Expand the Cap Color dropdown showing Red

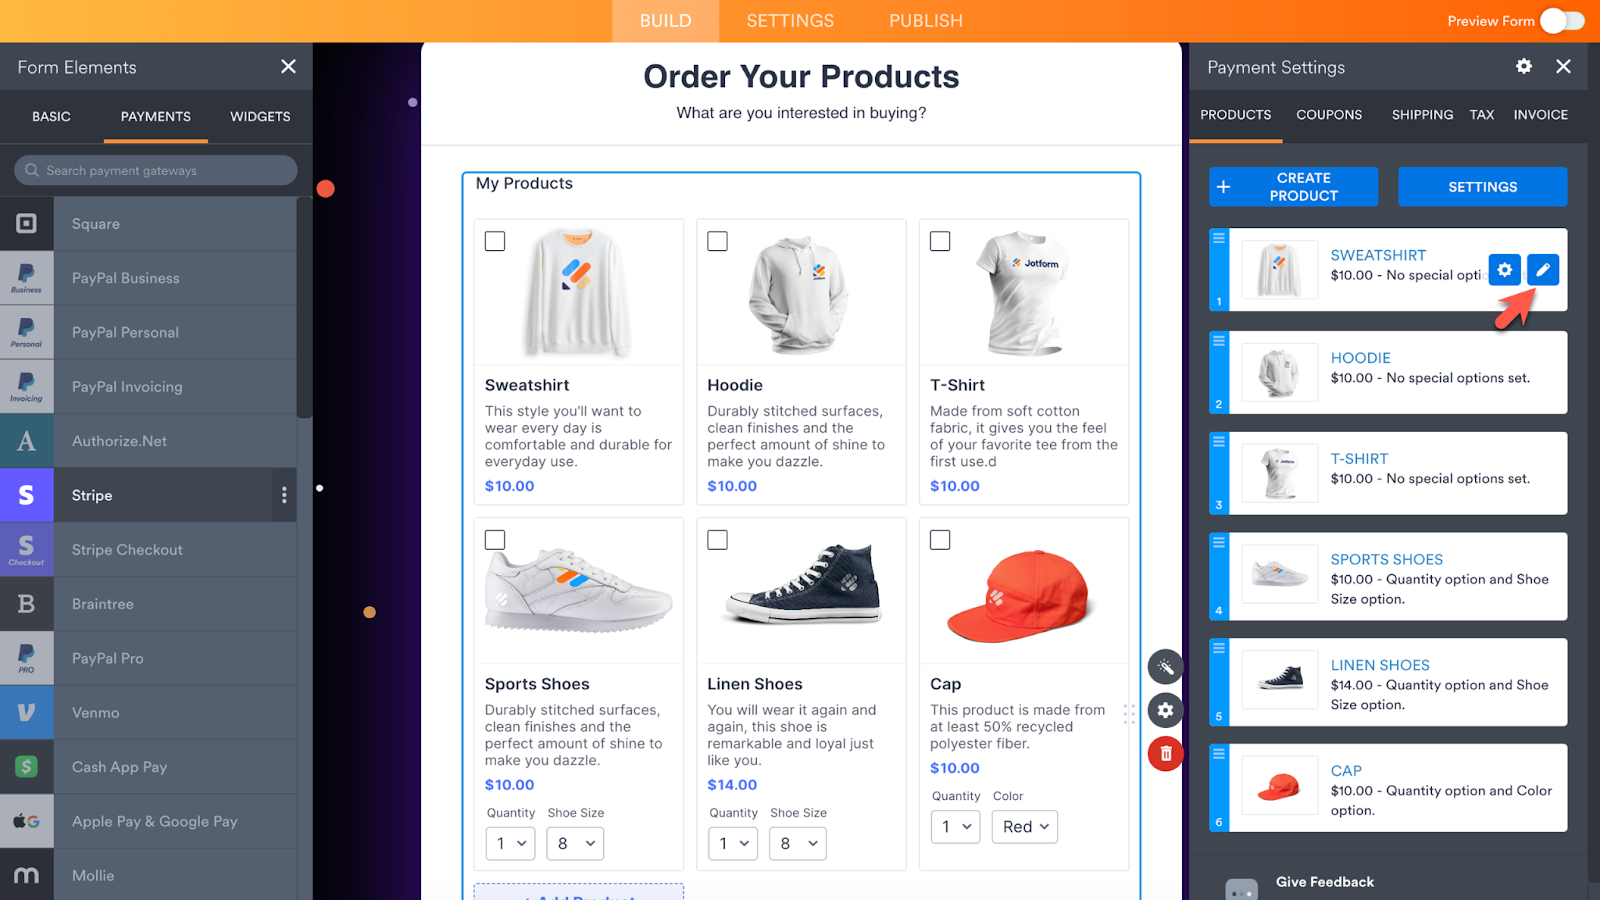[x=1025, y=827]
